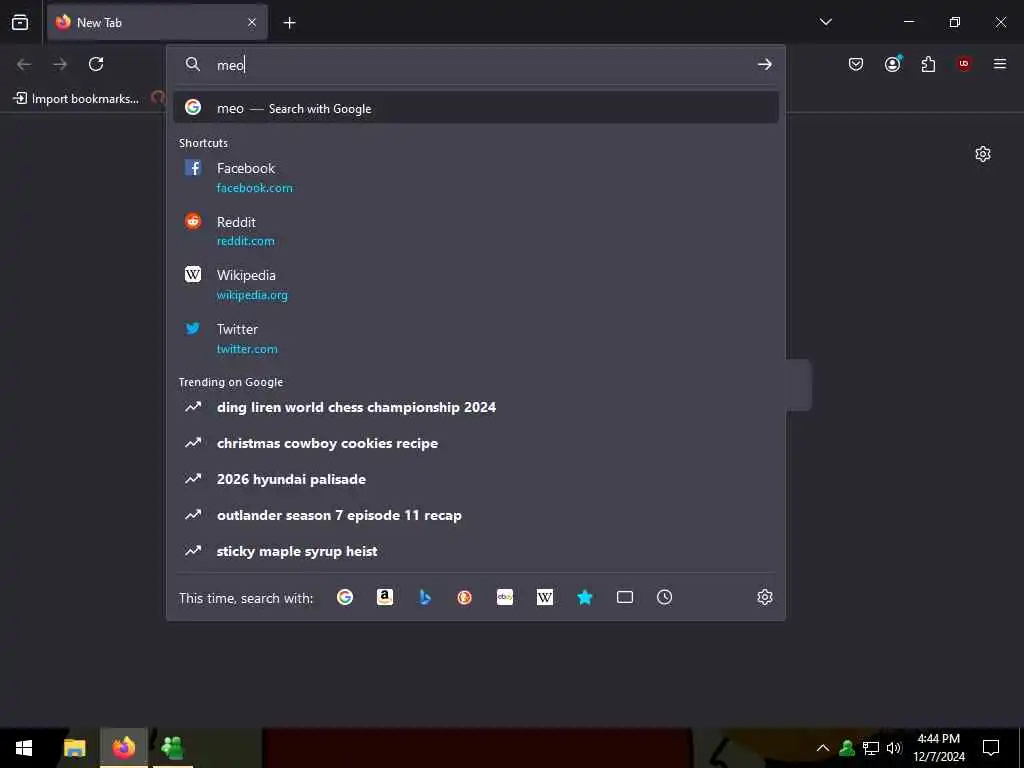1024x768 pixels.
Task: Click network icon in system tray
Action: 871,748
